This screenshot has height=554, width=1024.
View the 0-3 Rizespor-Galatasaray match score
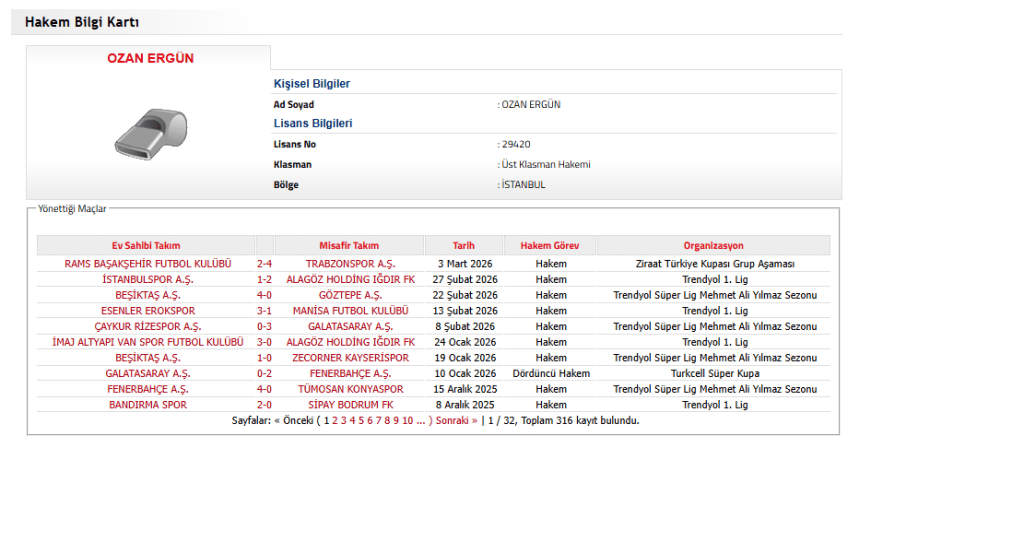264,327
